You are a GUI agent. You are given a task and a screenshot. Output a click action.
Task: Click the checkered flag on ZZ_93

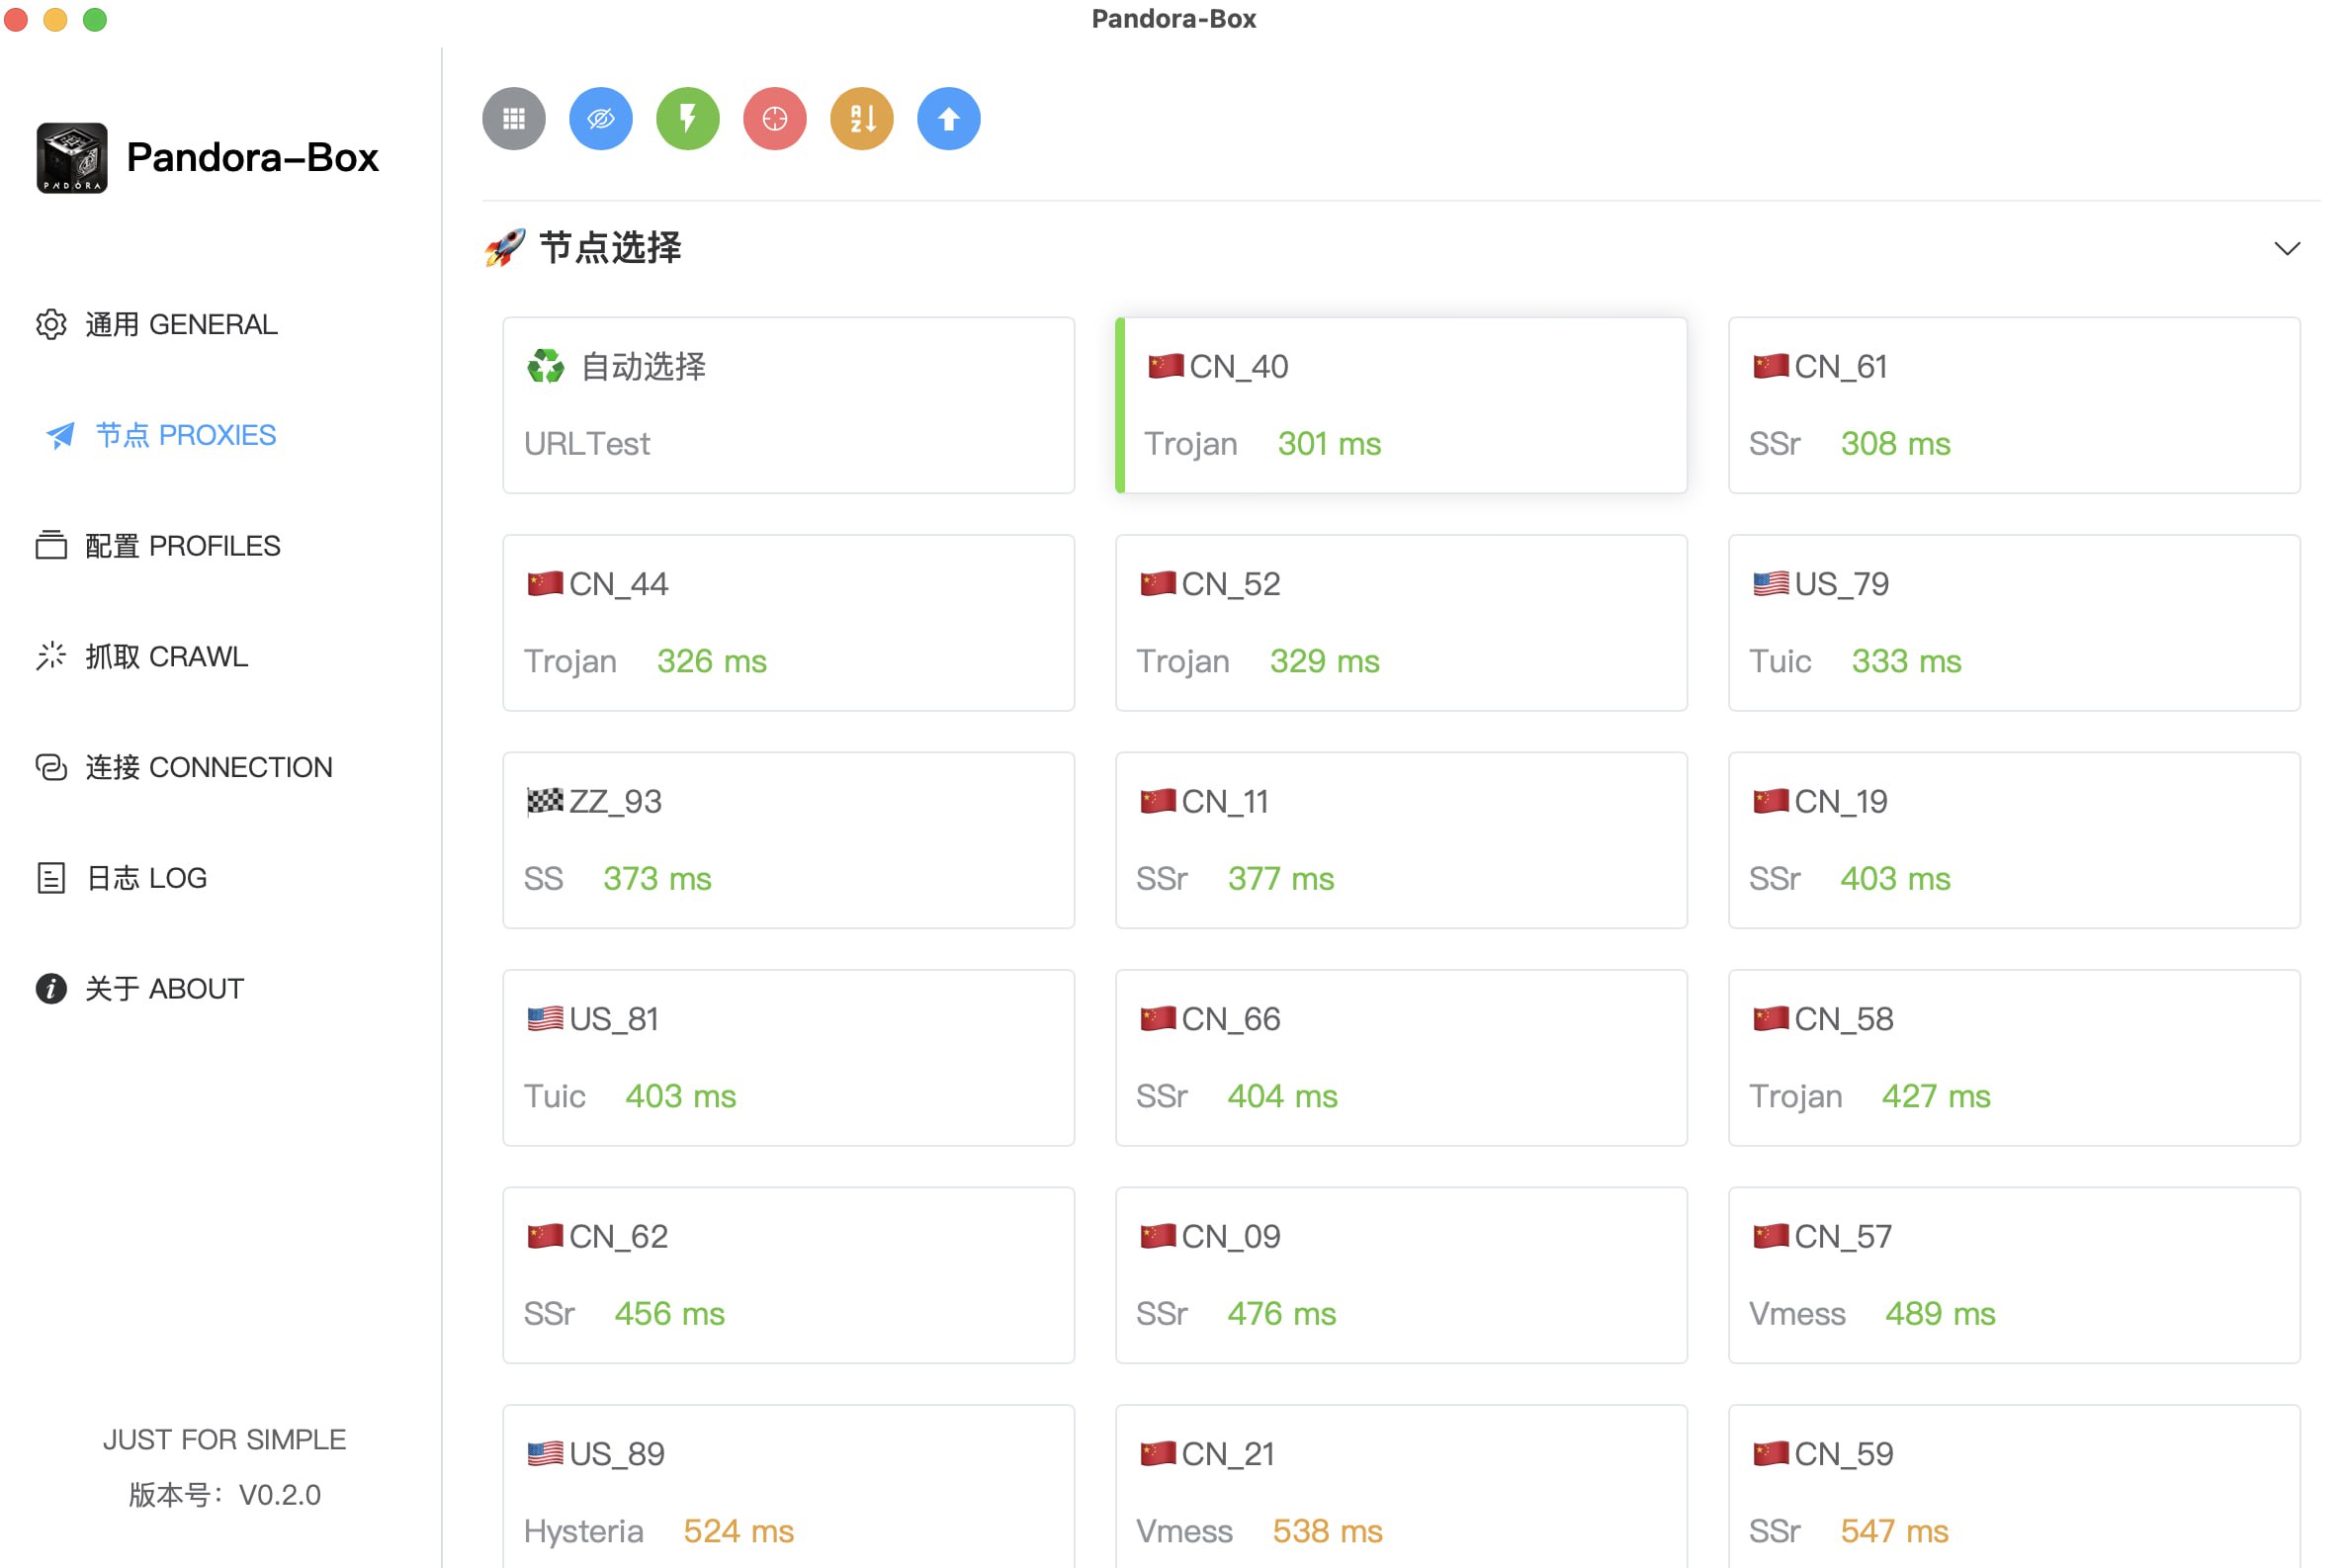pos(545,801)
